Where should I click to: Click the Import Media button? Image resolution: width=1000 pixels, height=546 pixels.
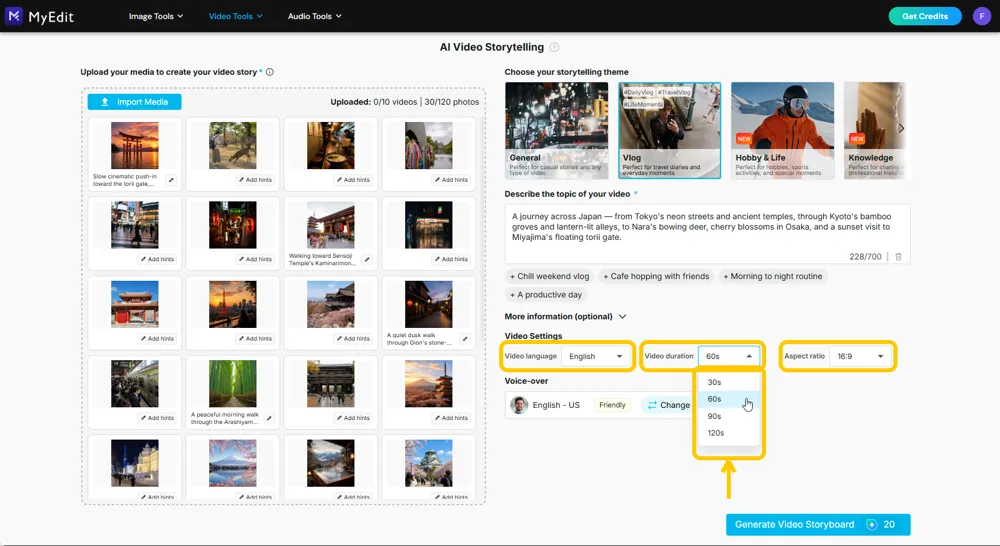[x=135, y=102]
